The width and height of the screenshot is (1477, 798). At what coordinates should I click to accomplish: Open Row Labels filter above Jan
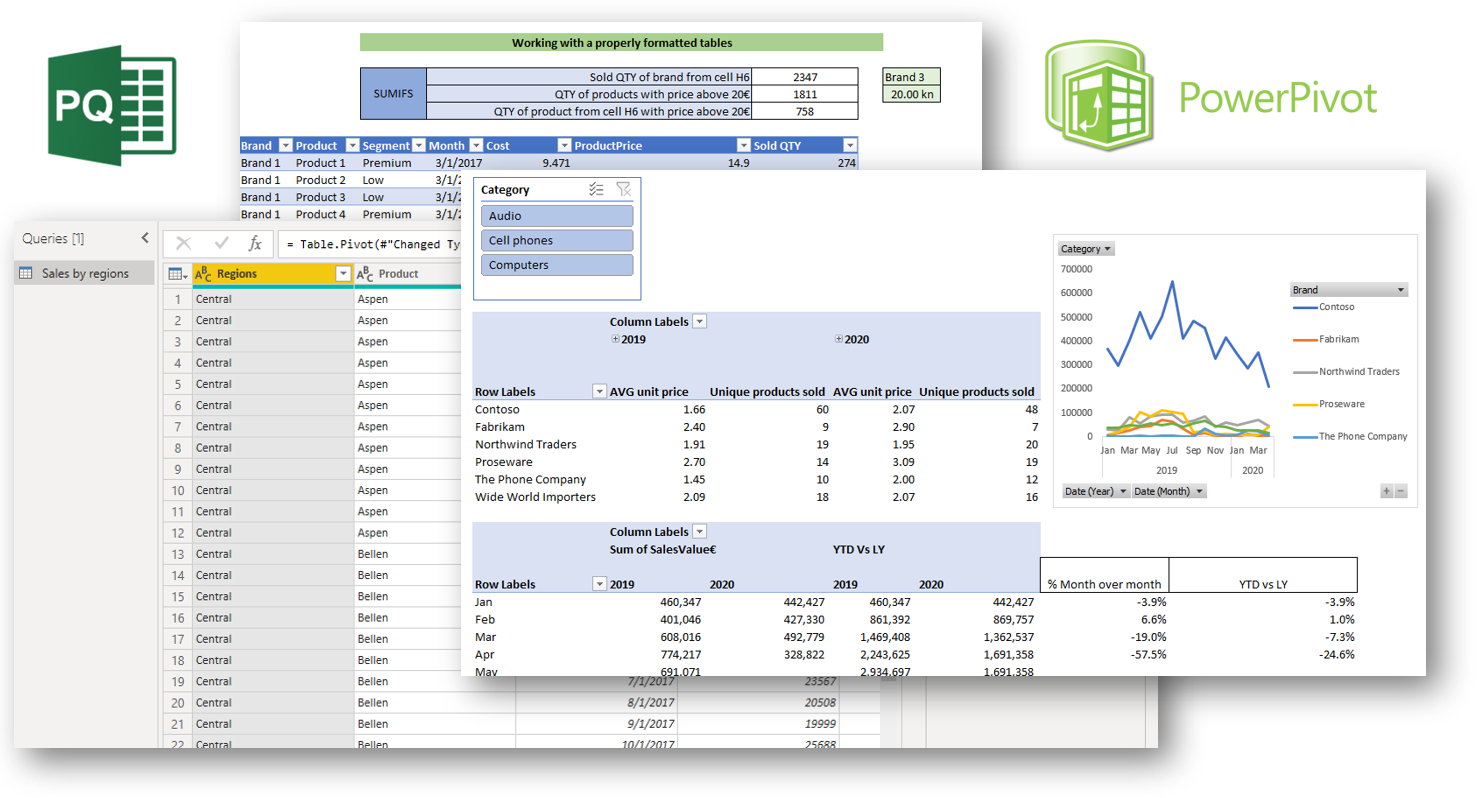599,584
